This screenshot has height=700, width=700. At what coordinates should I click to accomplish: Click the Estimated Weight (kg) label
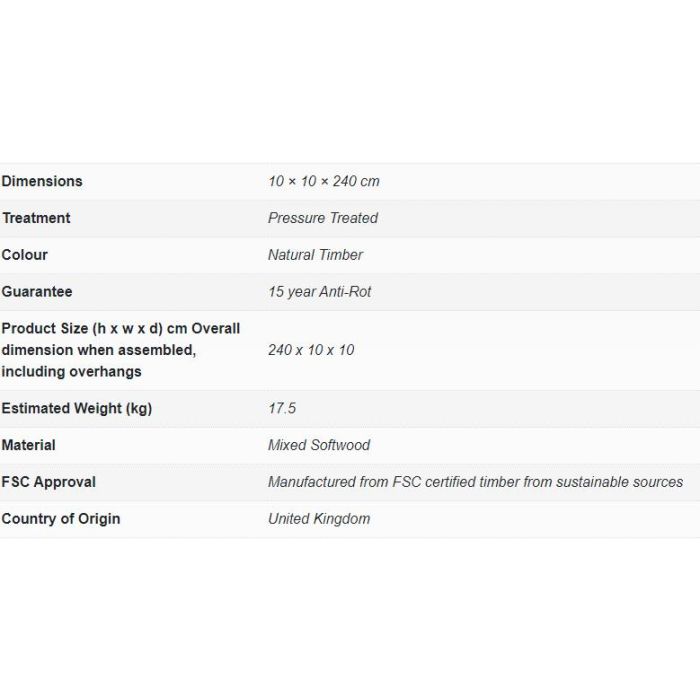(x=77, y=408)
